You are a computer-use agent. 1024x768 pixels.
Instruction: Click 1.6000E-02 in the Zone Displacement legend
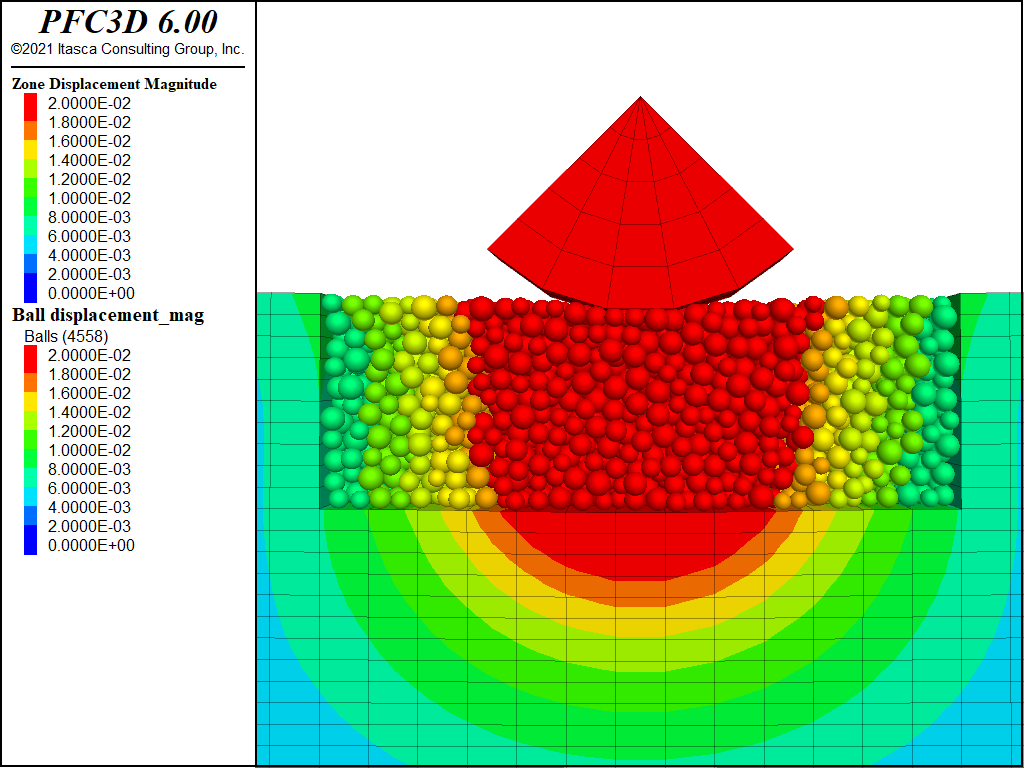coord(89,141)
